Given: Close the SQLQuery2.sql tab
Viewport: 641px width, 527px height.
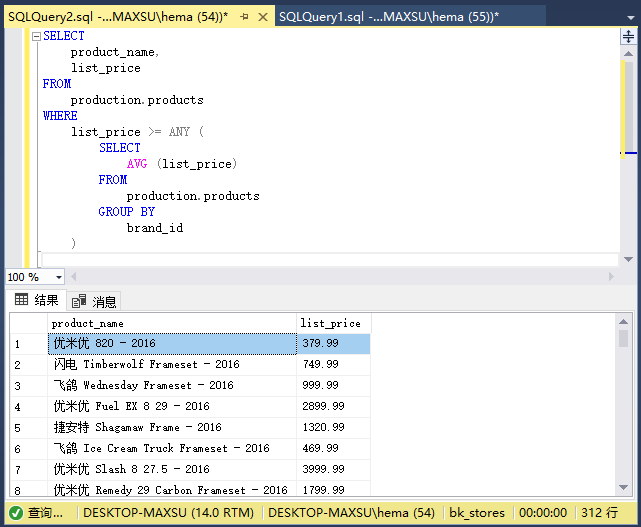Looking at the screenshot, I should pyautogui.click(x=263, y=17).
